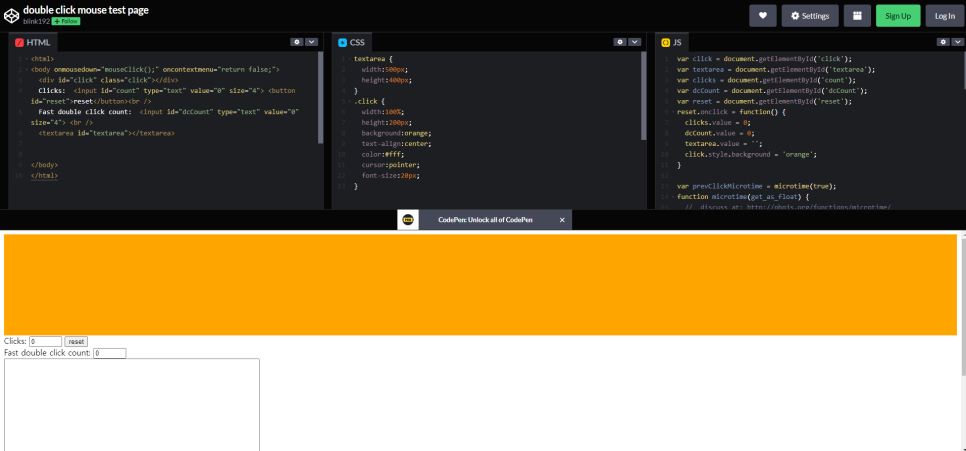The image size is (966, 451).
Task: Click the Fast double click count label
Action: [x=47, y=354]
